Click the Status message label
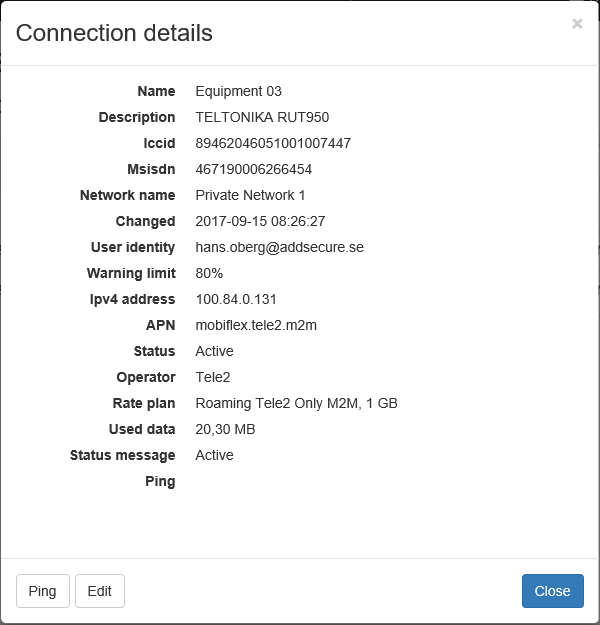 tap(122, 455)
